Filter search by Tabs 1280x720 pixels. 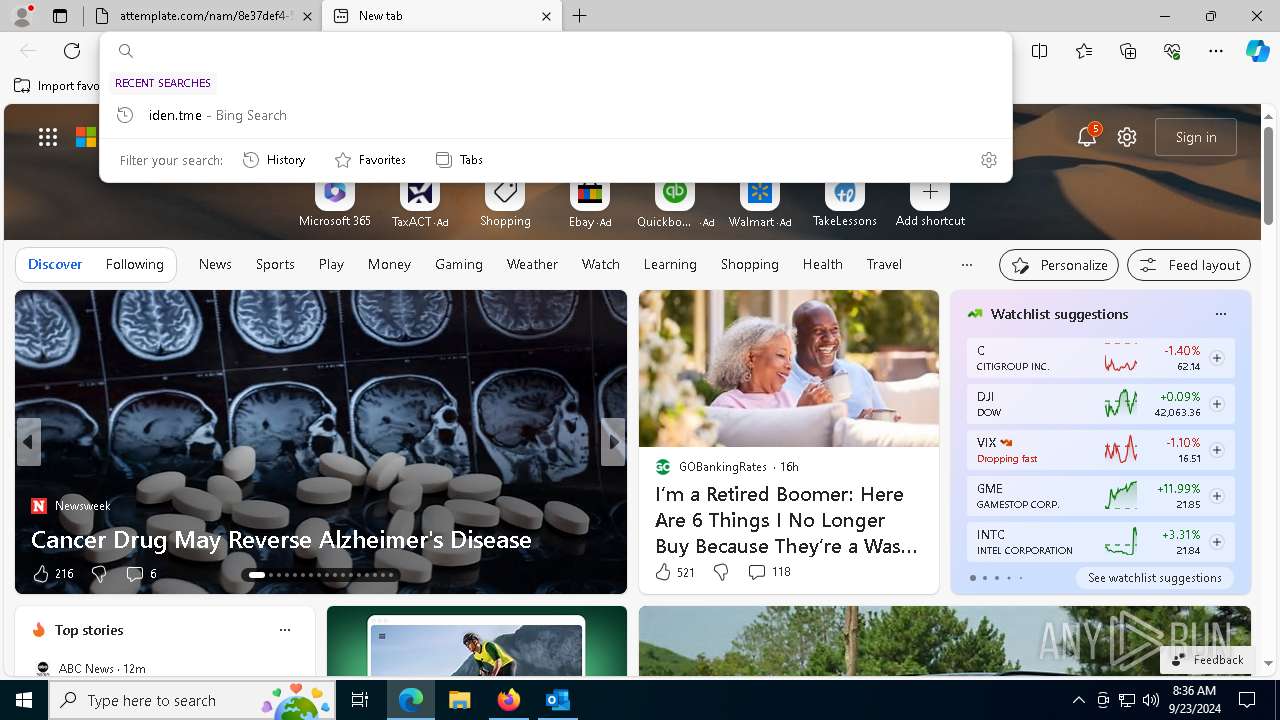point(459,160)
